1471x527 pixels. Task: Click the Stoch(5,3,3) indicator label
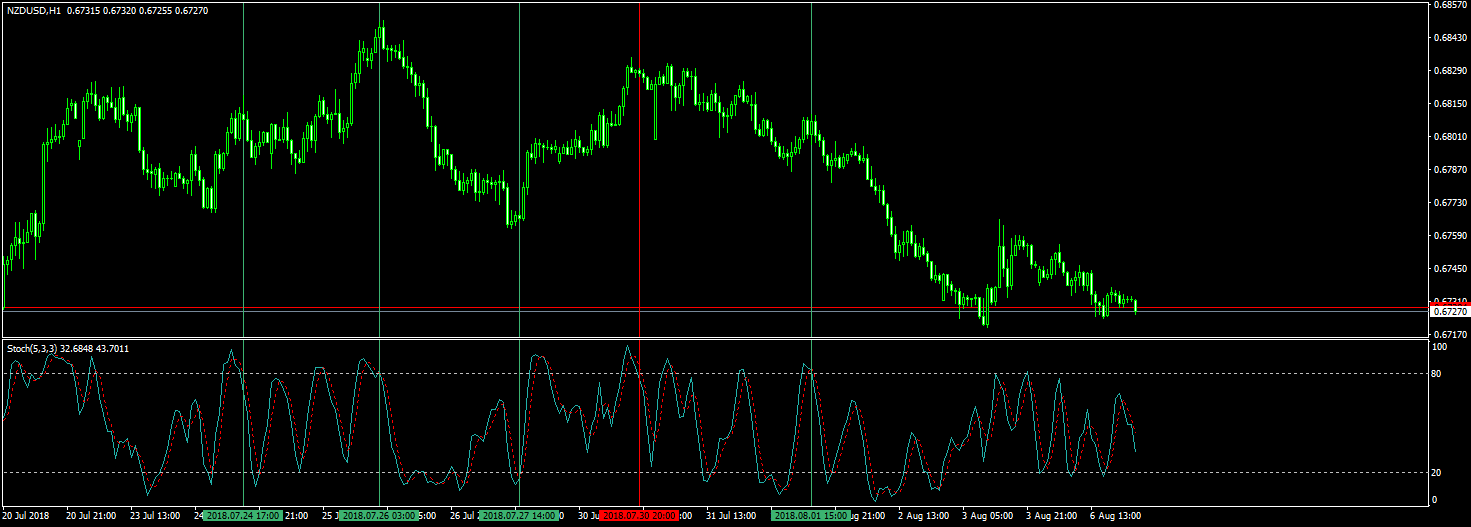(x=31, y=348)
